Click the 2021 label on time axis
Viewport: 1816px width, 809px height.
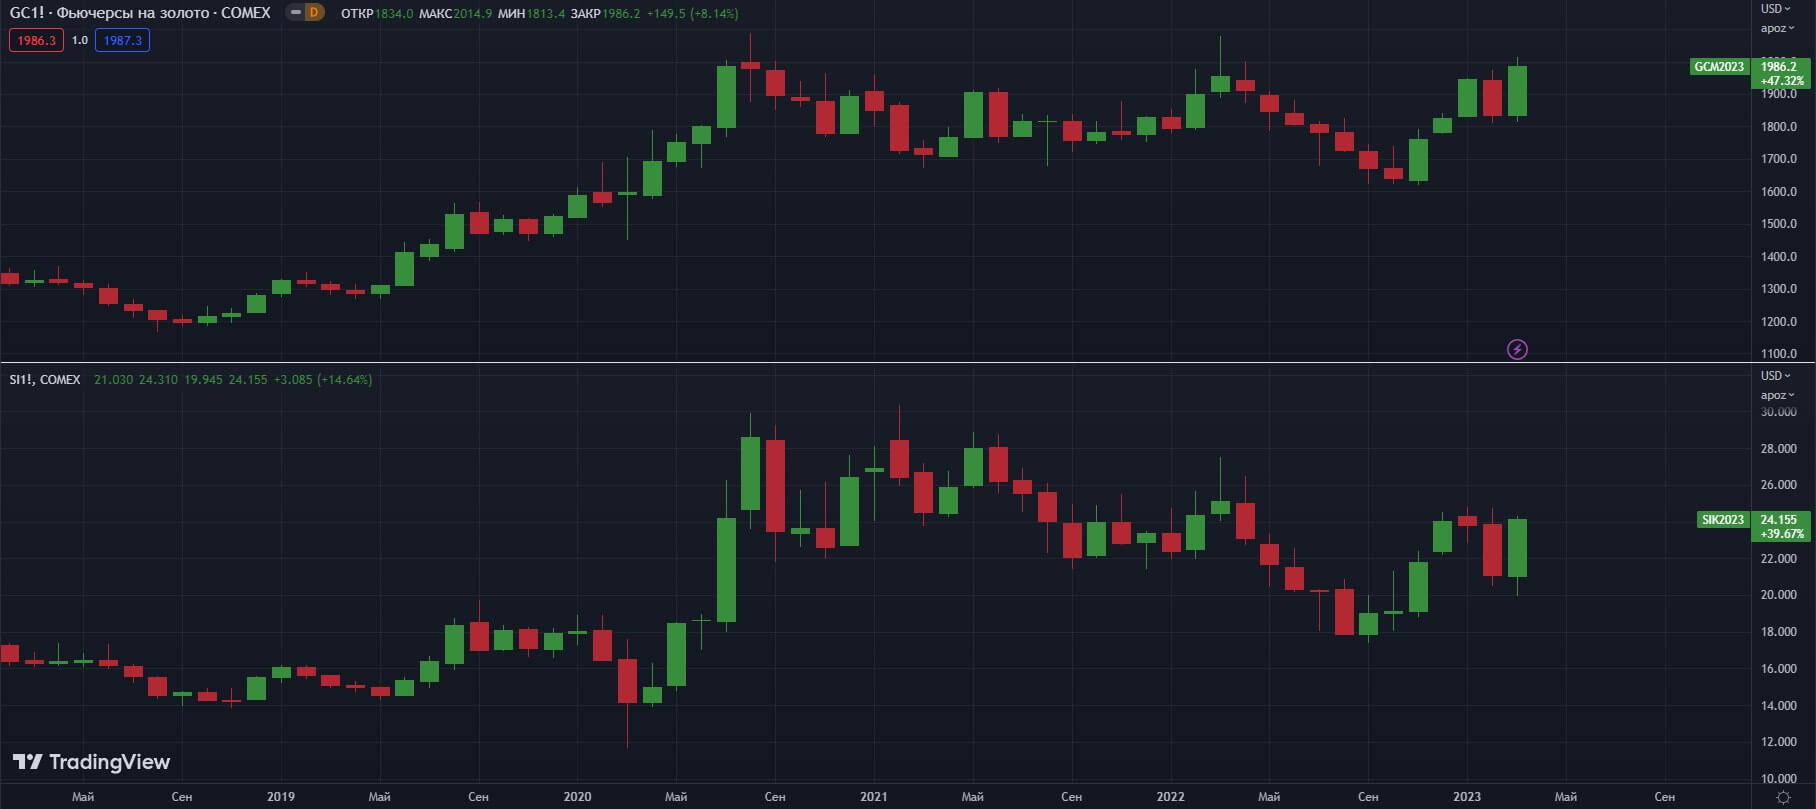click(x=873, y=797)
